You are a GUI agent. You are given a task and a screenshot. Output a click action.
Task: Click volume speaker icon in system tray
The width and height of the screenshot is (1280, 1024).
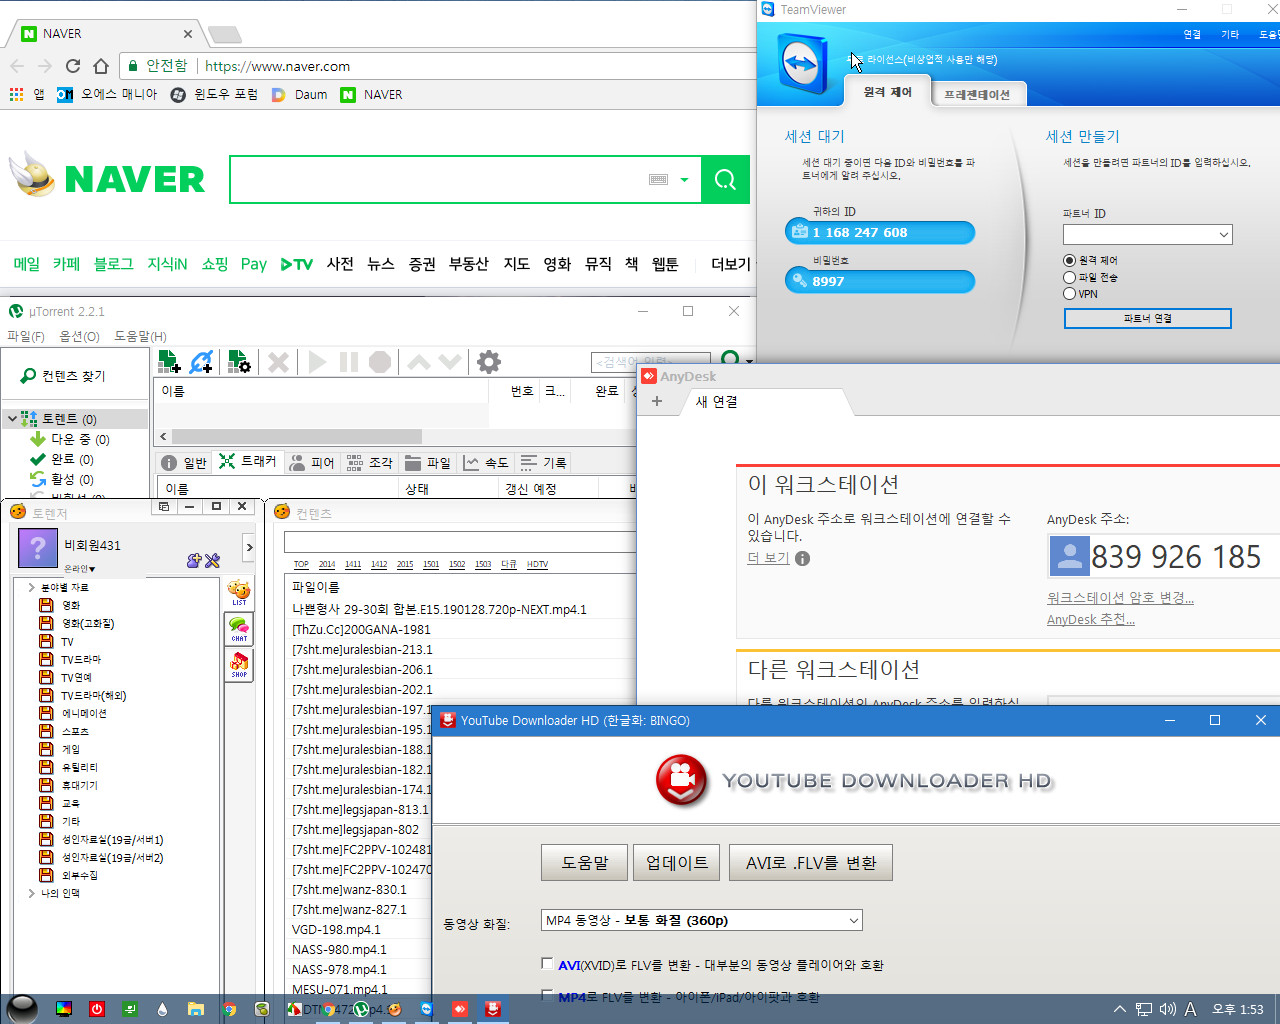coord(1167,1009)
